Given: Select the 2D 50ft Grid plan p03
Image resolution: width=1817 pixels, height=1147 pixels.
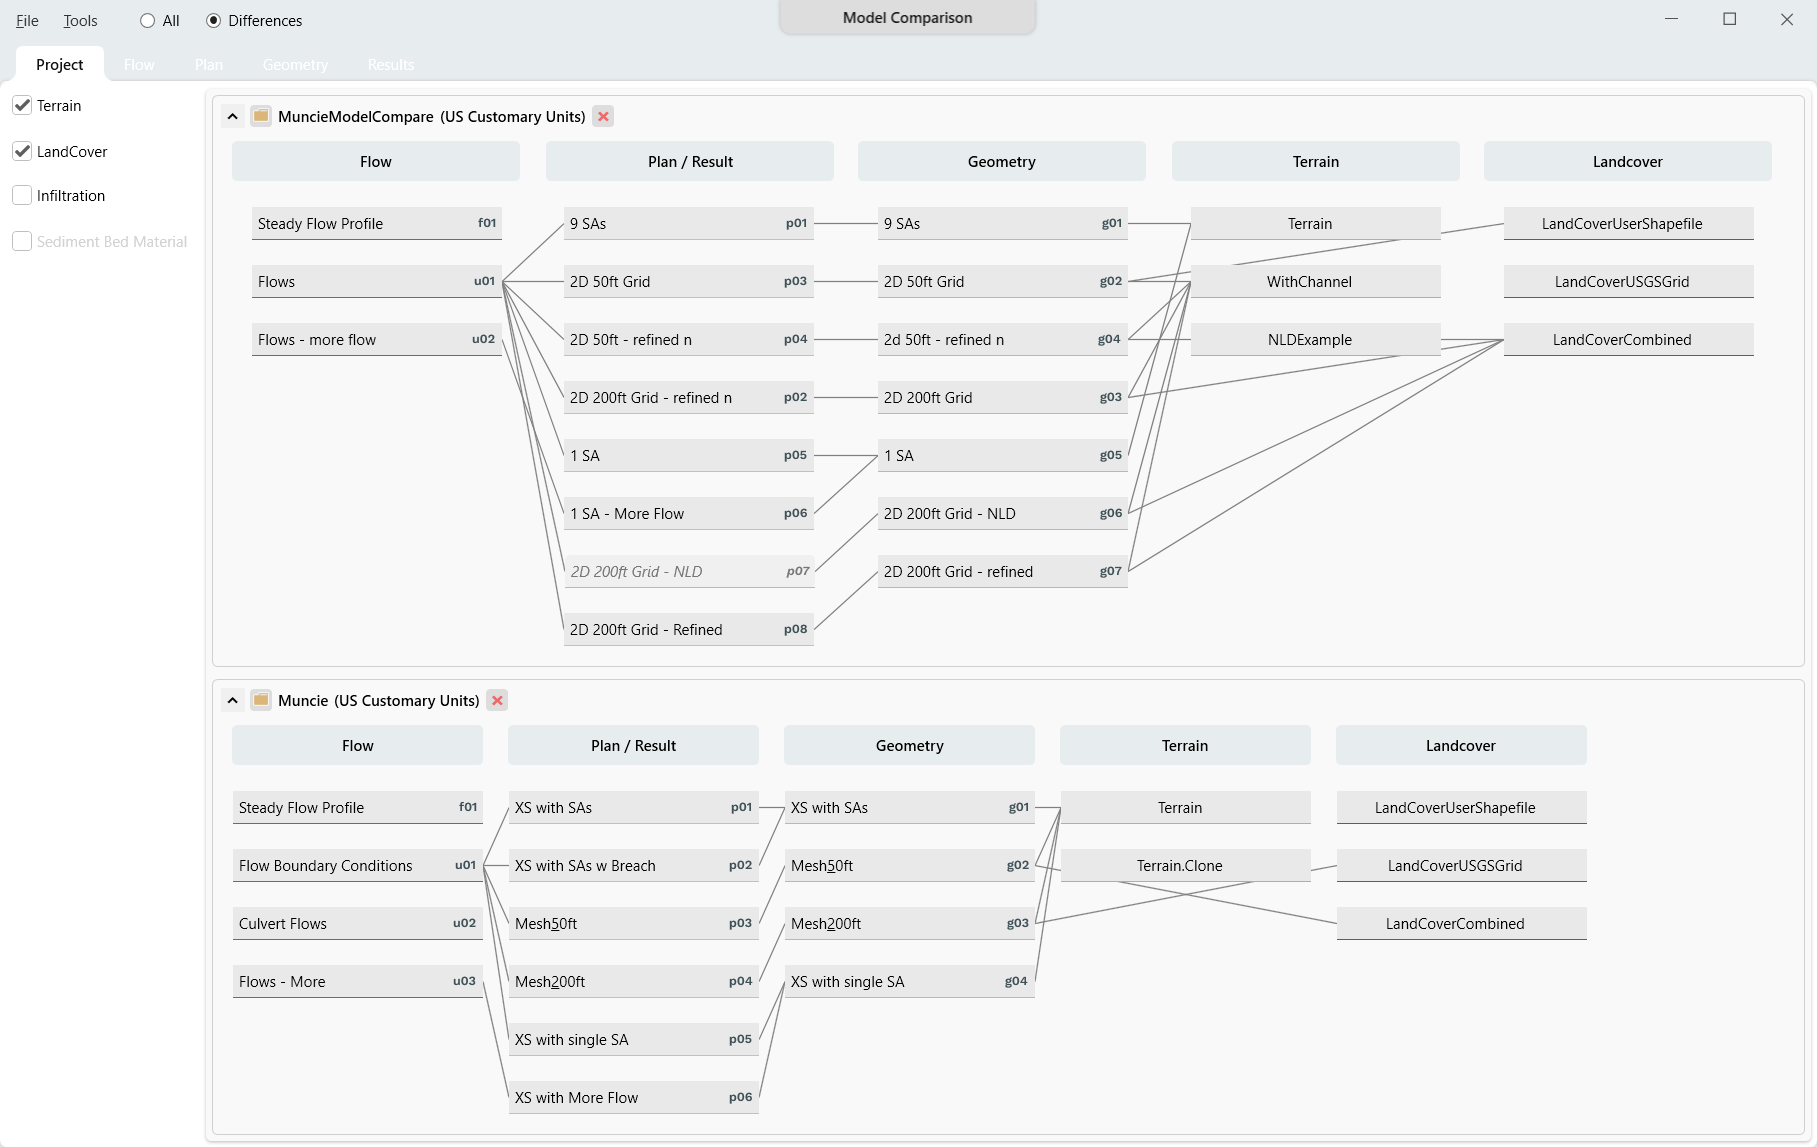Looking at the screenshot, I should tap(688, 282).
